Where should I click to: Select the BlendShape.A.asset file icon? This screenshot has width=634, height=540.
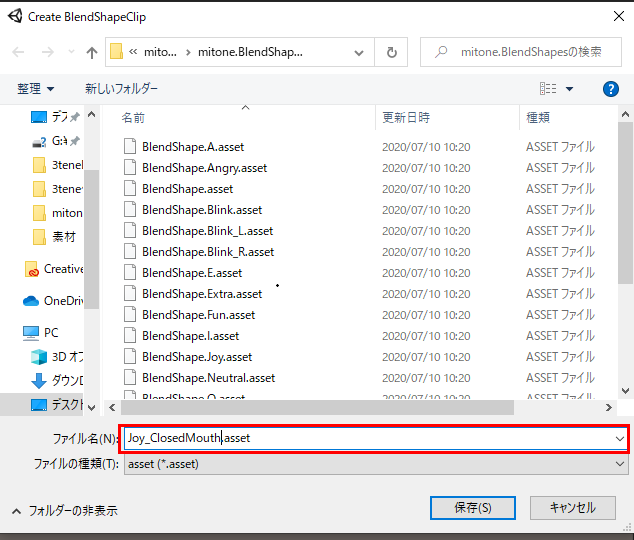130,146
